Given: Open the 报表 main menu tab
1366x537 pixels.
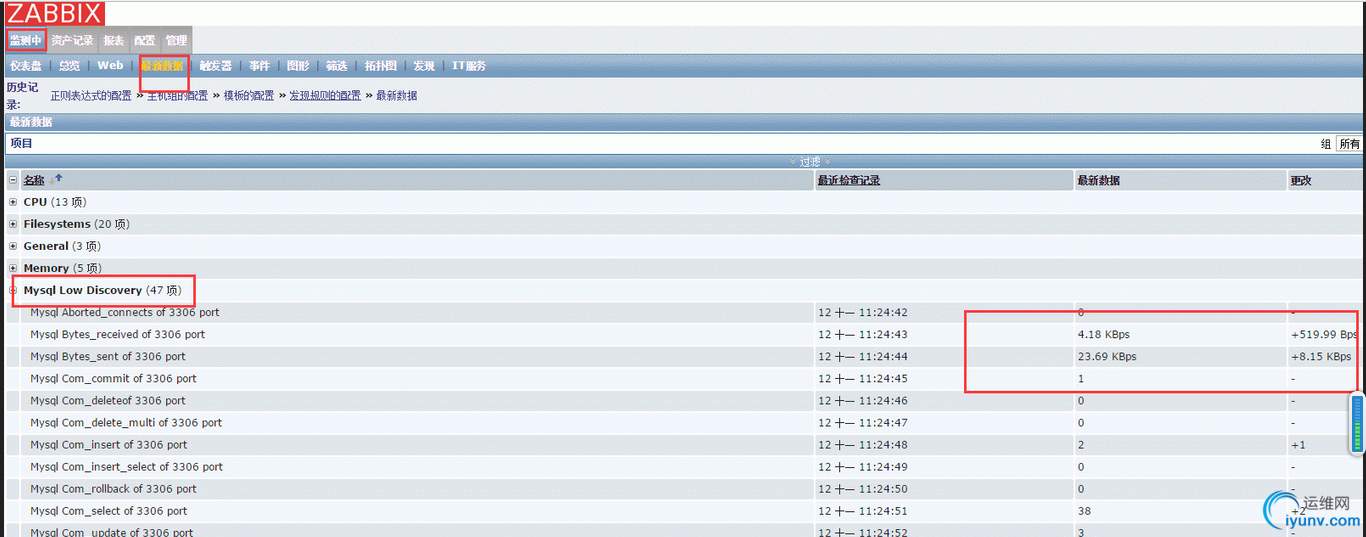Looking at the screenshot, I should [114, 41].
